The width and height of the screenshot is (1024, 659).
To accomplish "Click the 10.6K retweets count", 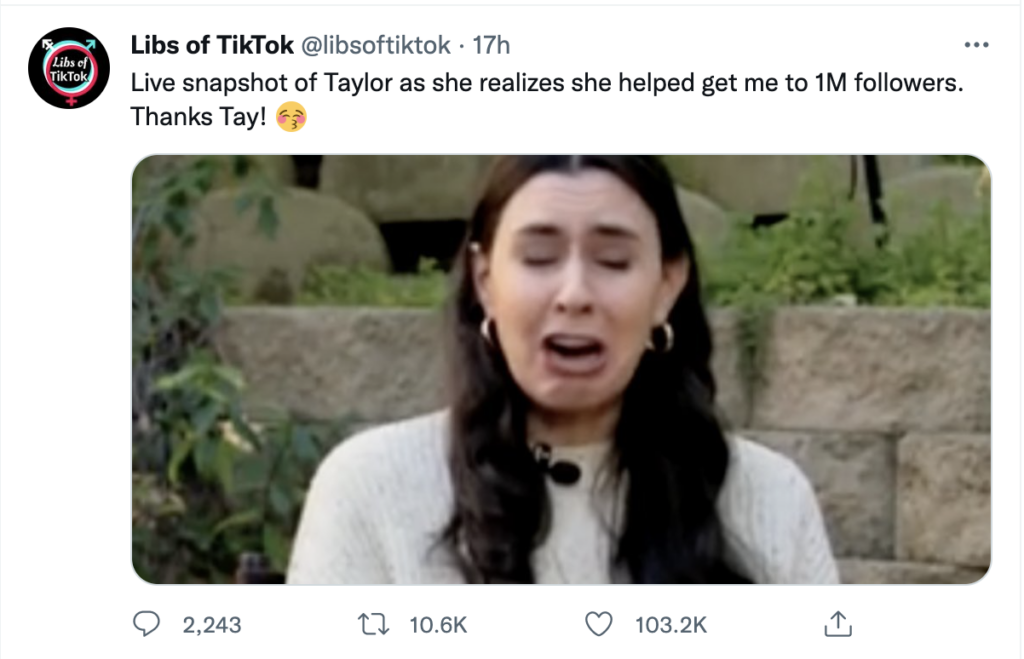I will point(439,626).
